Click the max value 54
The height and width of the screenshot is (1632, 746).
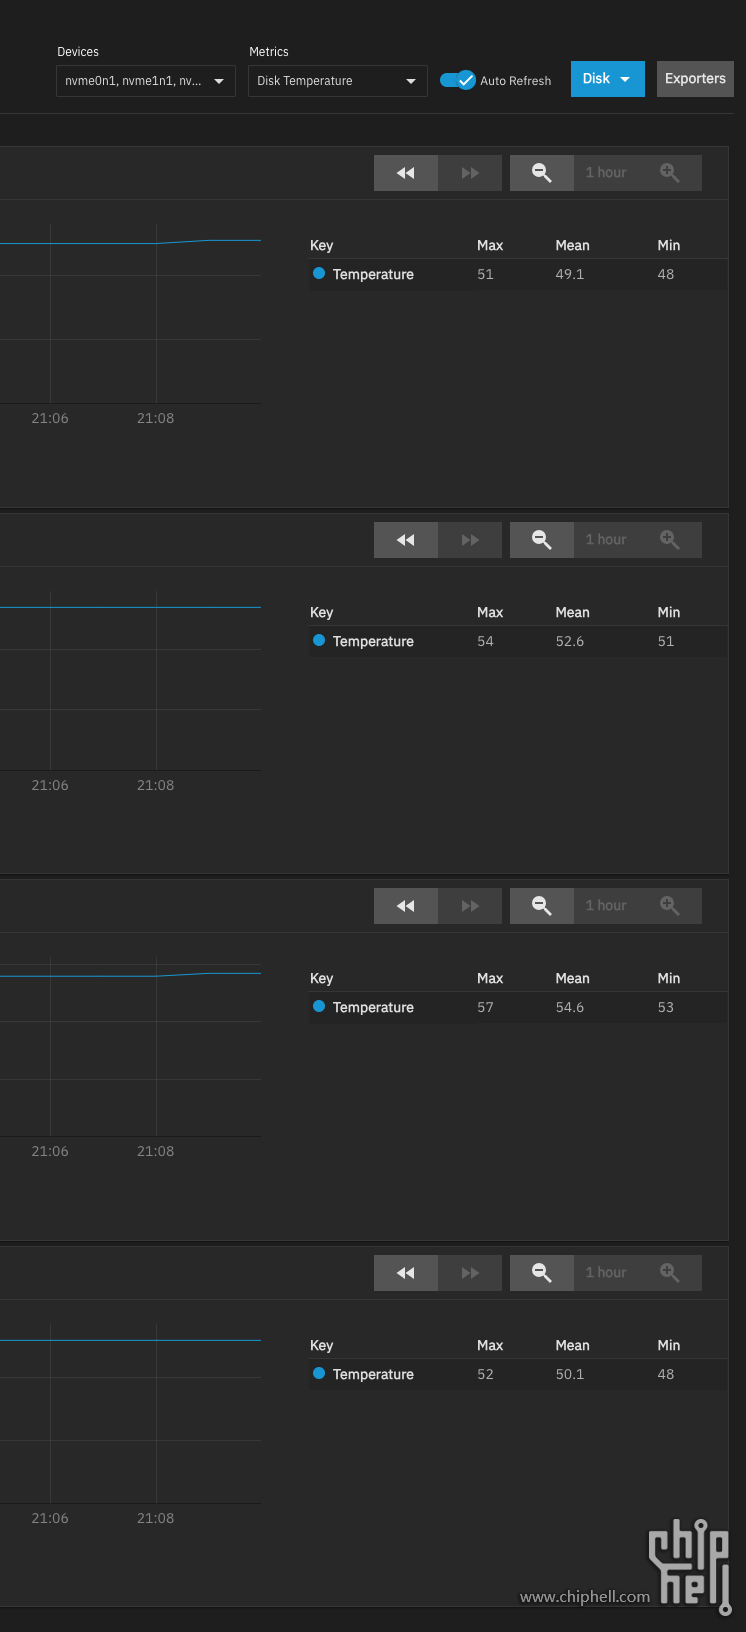tap(485, 641)
